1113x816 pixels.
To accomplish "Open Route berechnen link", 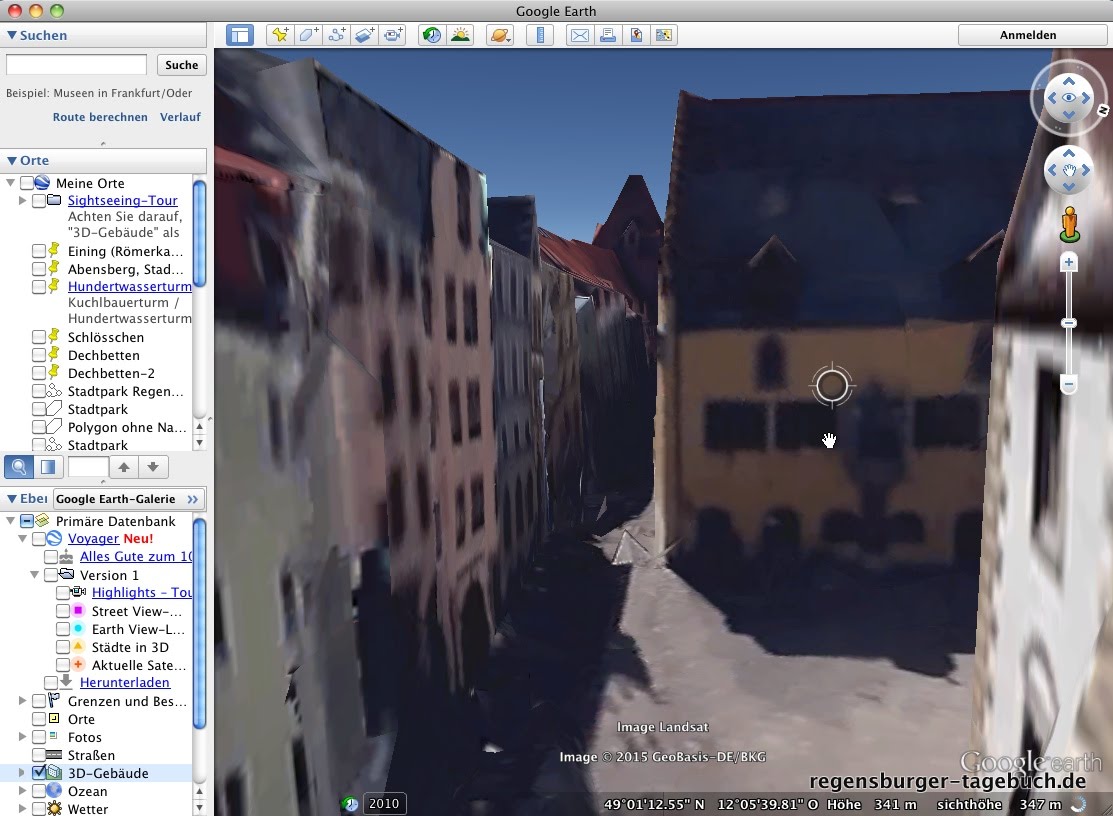I will click(100, 117).
